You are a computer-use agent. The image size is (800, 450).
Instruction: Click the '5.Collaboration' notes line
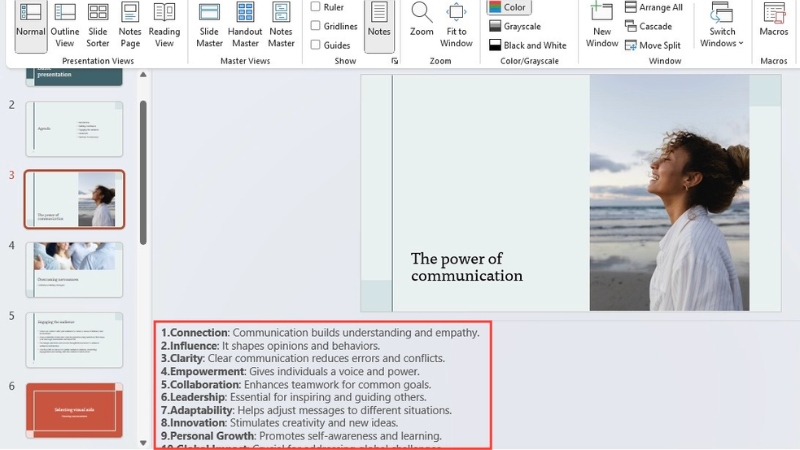tap(296, 385)
